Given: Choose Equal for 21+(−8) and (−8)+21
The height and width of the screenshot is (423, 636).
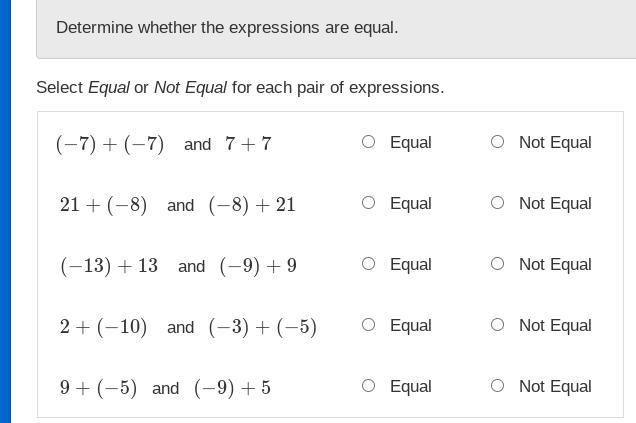Looking at the screenshot, I should click(x=368, y=203).
